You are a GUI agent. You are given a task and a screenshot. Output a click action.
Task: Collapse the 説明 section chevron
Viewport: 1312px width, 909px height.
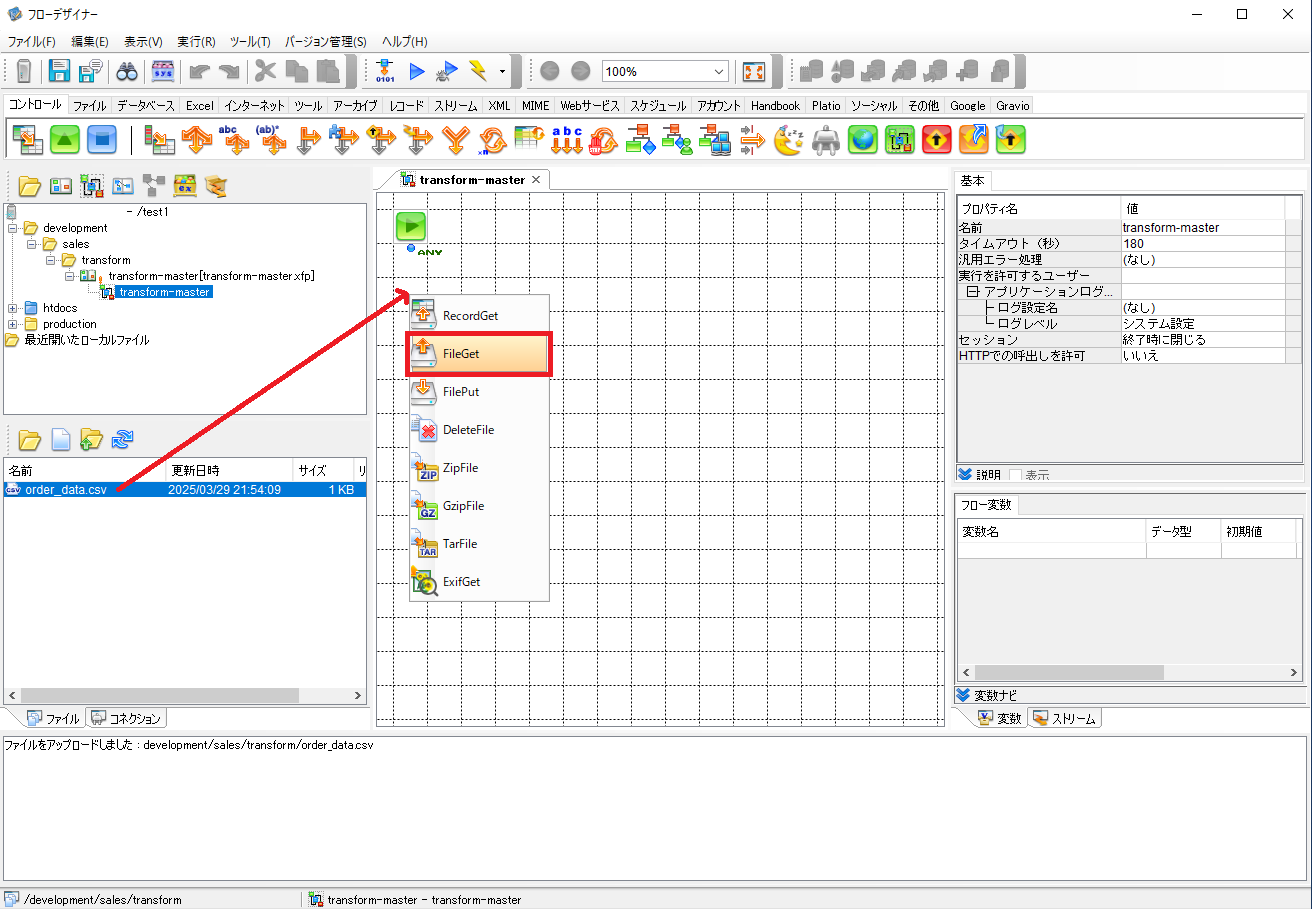pos(965,475)
